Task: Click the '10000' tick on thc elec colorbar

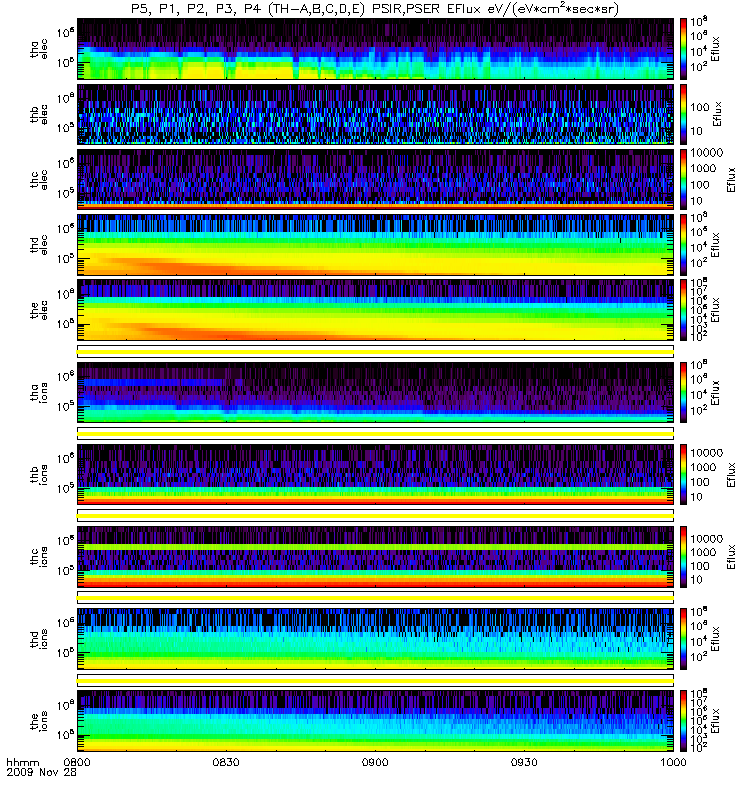Action: click(x=706, y=153)
